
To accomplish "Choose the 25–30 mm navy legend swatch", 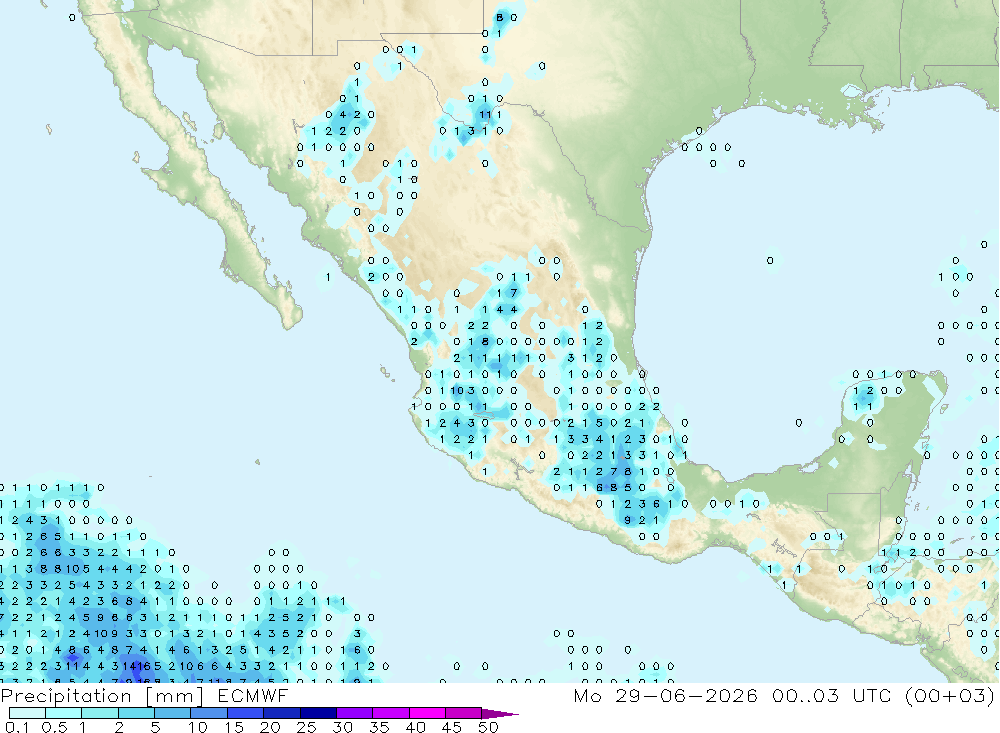I will pyautogui.click(x=318, y=713).
